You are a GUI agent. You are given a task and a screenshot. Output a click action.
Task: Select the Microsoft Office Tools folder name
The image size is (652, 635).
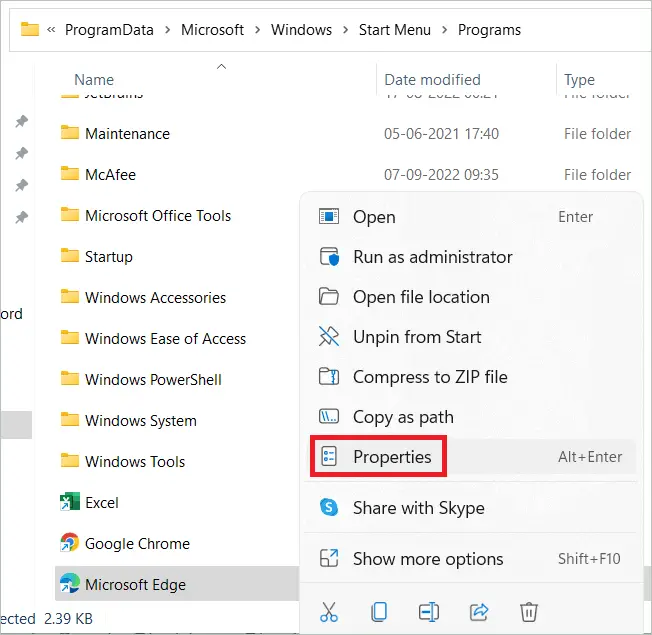point(158,215)
